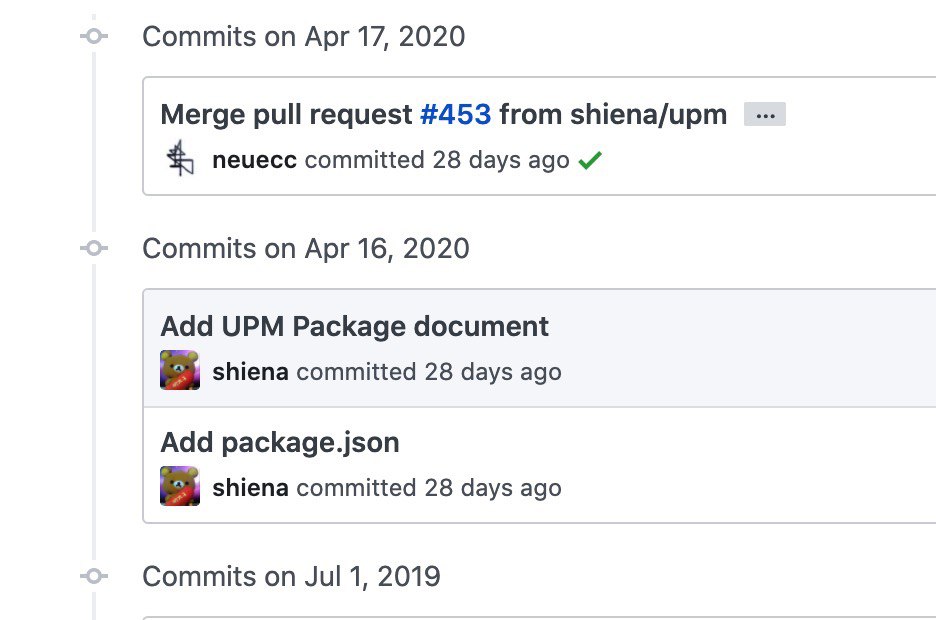Viewport: 936px width, 620px height.
Task: Open shiena's avatar on UPM Package document commit
Action: click(180, 370)
